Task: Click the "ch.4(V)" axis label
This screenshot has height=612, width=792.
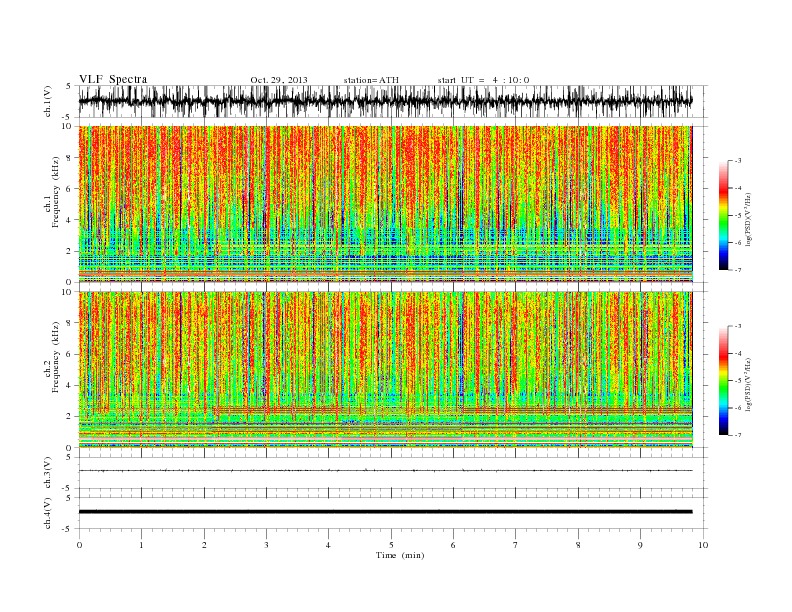Action: (x=48, y=514)
